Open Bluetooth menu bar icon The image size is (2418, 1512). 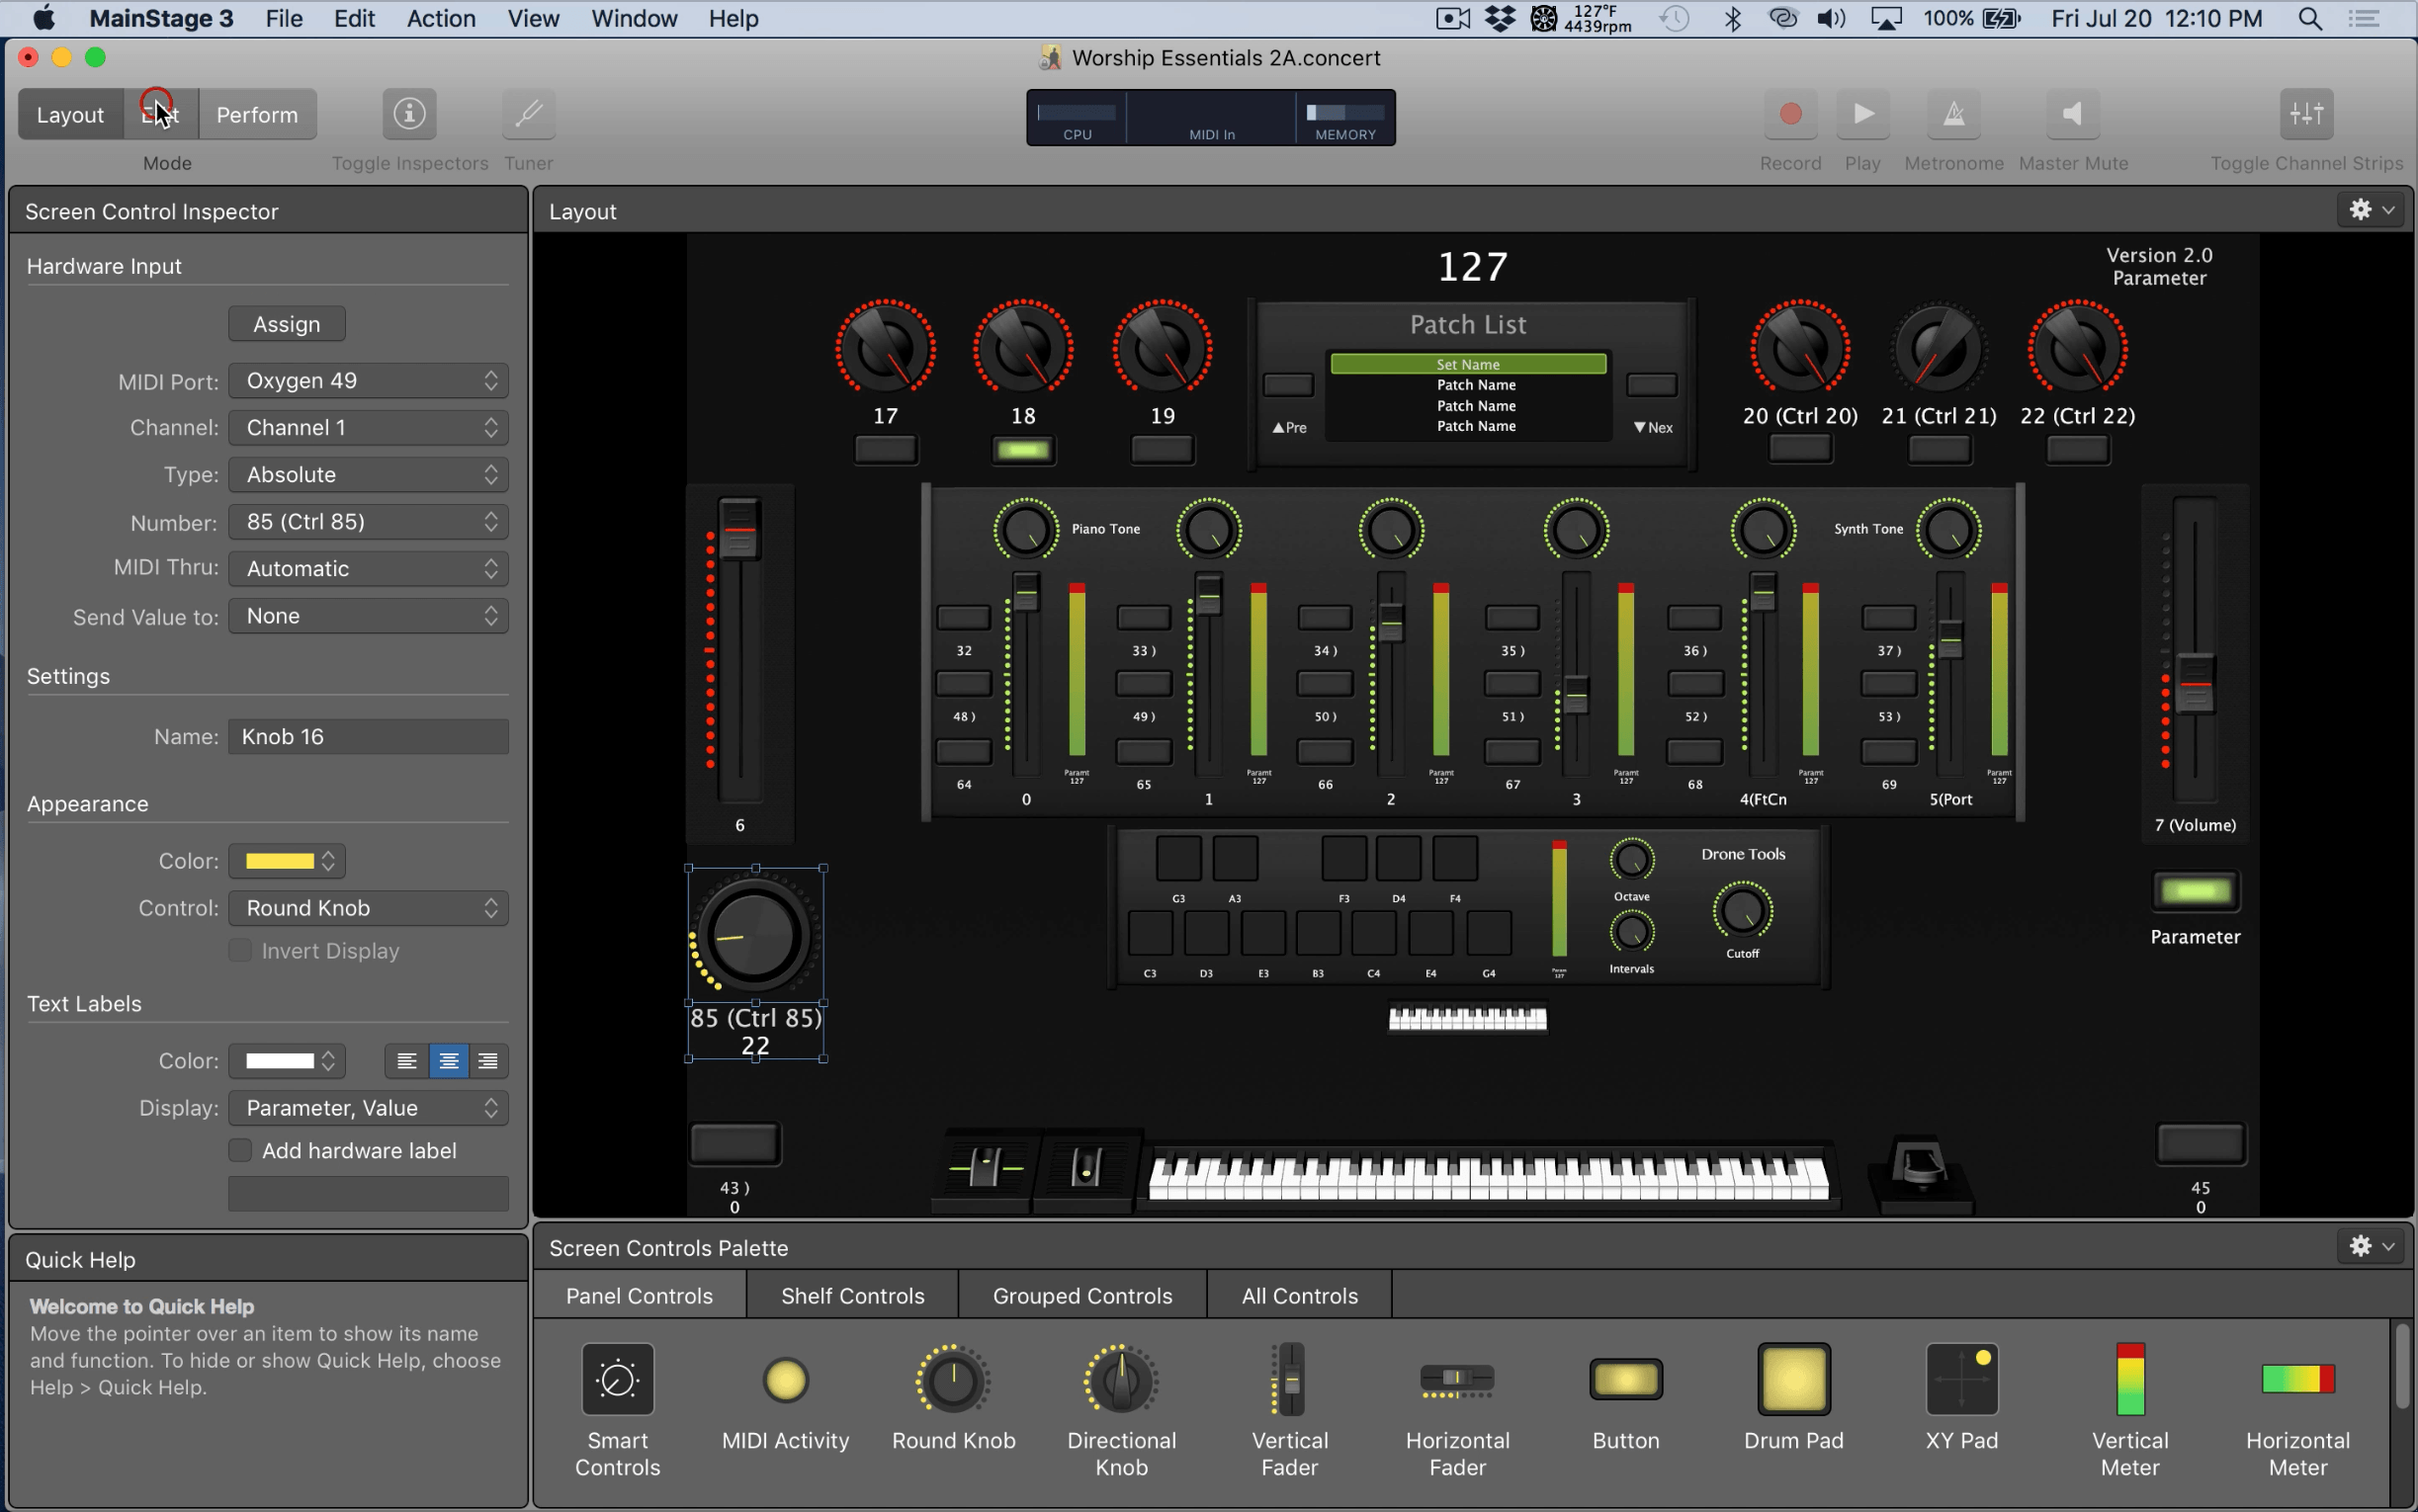click(x=1732, y=18)
